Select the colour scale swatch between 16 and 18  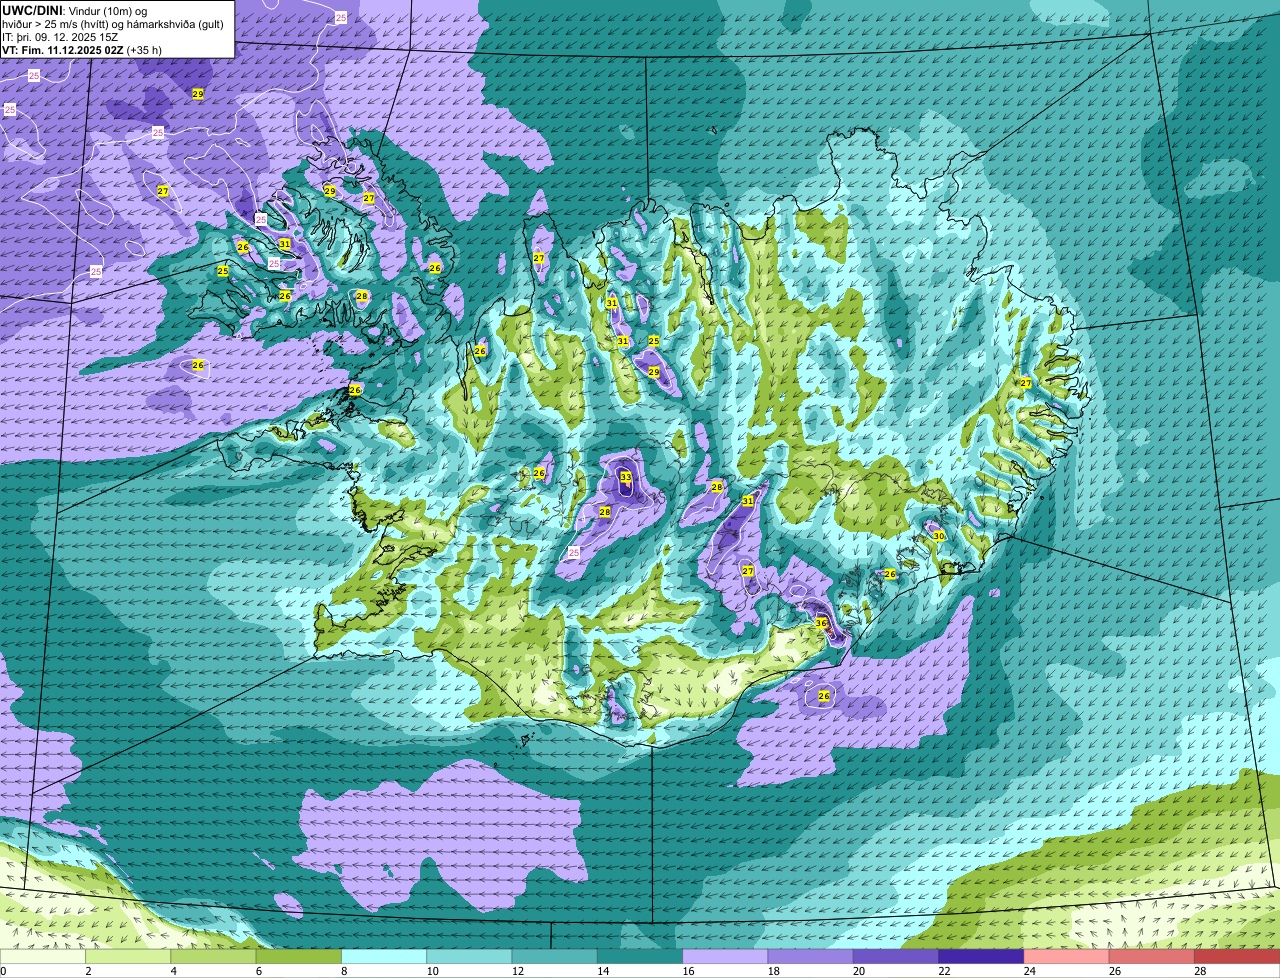(x=725, y=957)
